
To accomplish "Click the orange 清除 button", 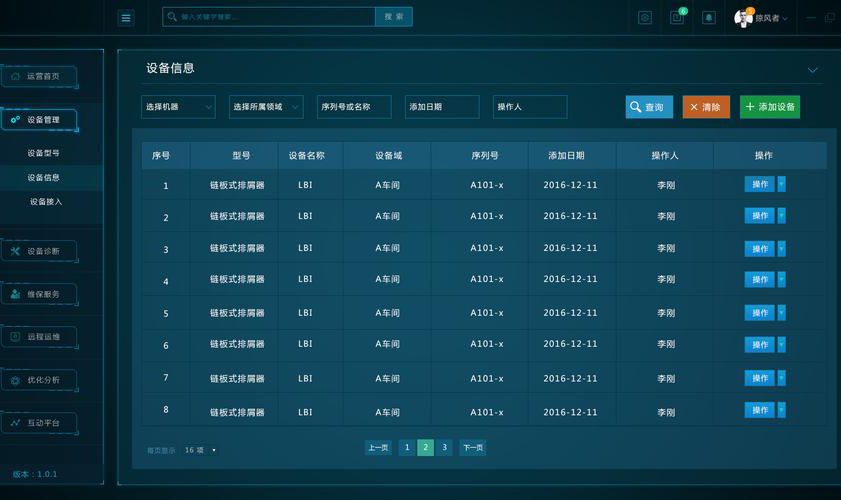I will point(706,107).
